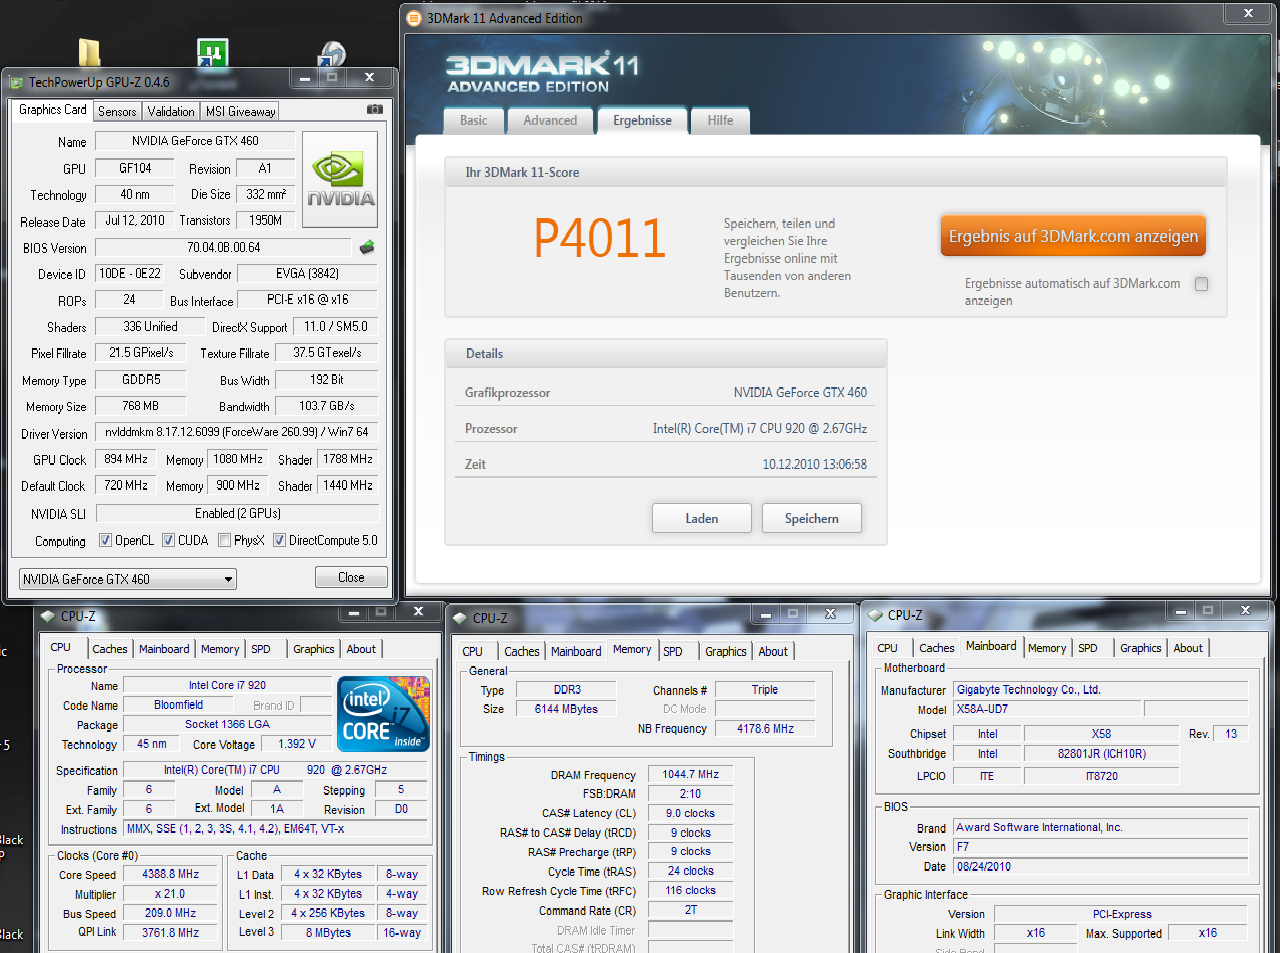This screenshot has height=953, width=1280.
Task: Click the 3DMark 11 title bar icon
Action: click(x=414, y=18)
